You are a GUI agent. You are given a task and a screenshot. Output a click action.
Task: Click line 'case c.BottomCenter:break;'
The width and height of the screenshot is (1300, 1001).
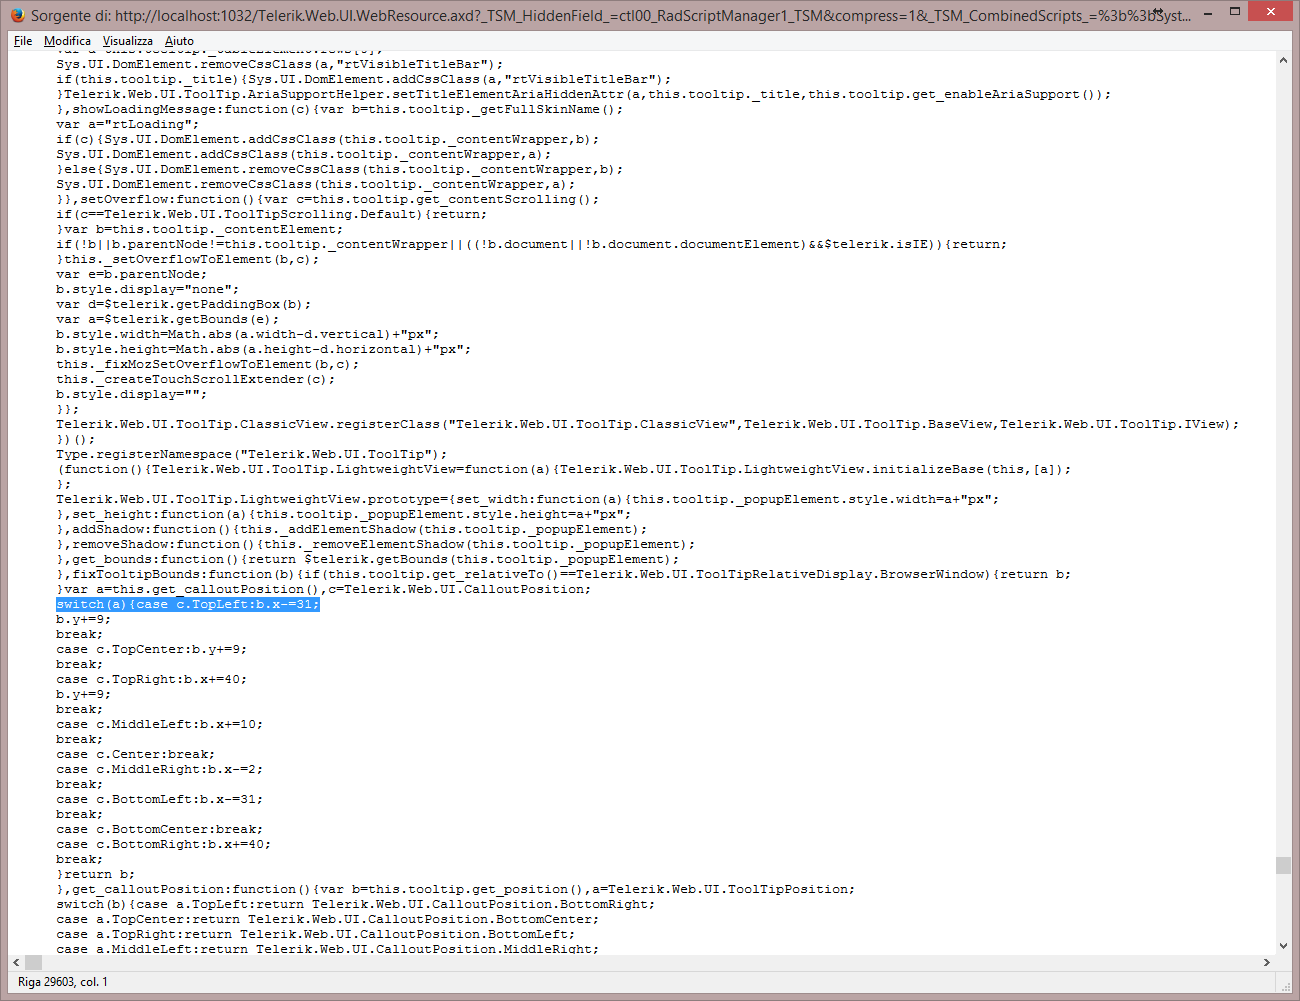tap(159, 830)
